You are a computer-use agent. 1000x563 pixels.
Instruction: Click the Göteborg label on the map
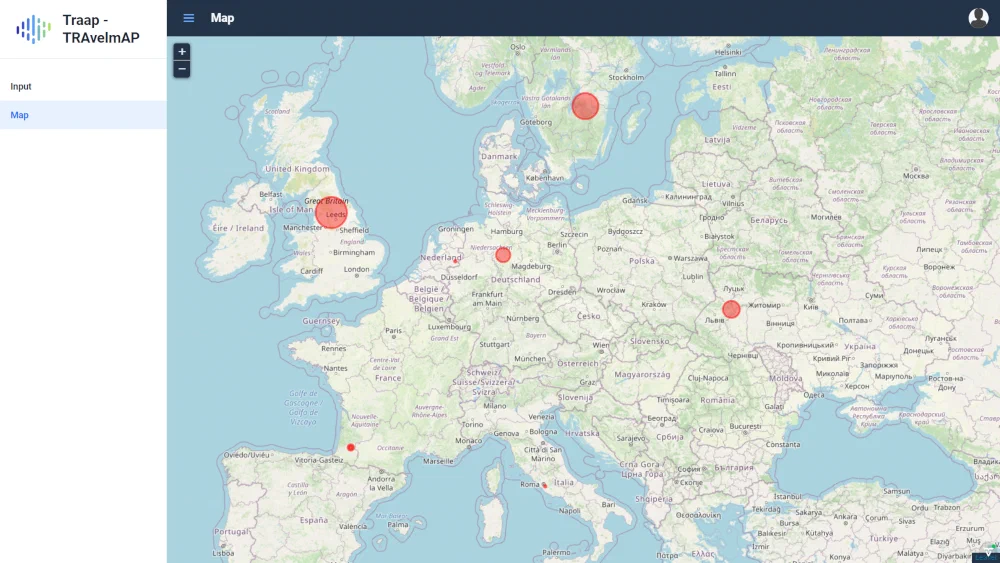point(536,122)
